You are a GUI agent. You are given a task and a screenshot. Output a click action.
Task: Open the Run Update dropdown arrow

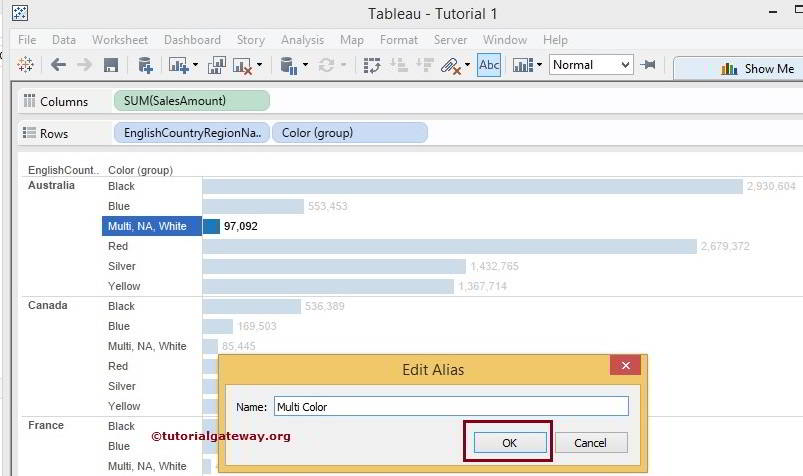point(343,65)
